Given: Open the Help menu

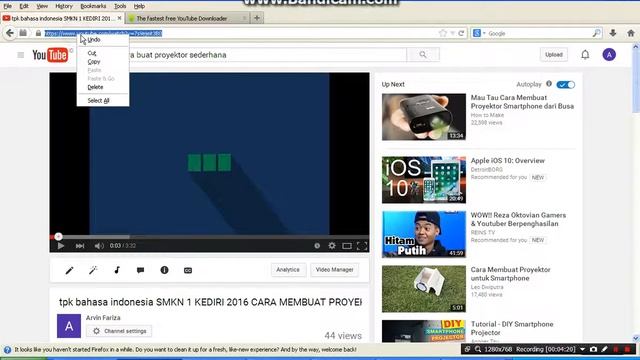Looking at the screenshot, I should click(x=139, y=6).
